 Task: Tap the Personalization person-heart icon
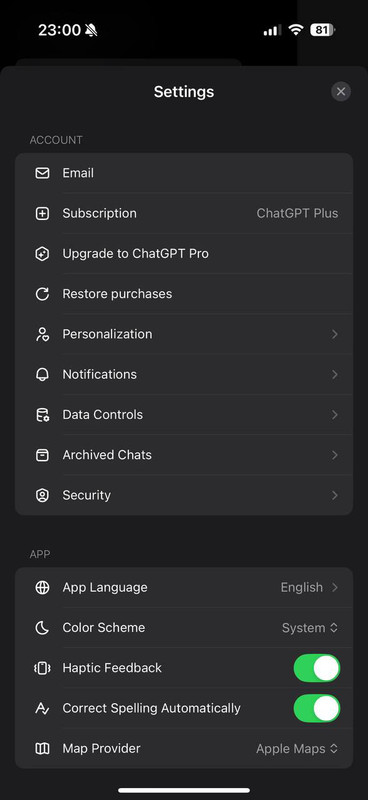tap(42, 335)
